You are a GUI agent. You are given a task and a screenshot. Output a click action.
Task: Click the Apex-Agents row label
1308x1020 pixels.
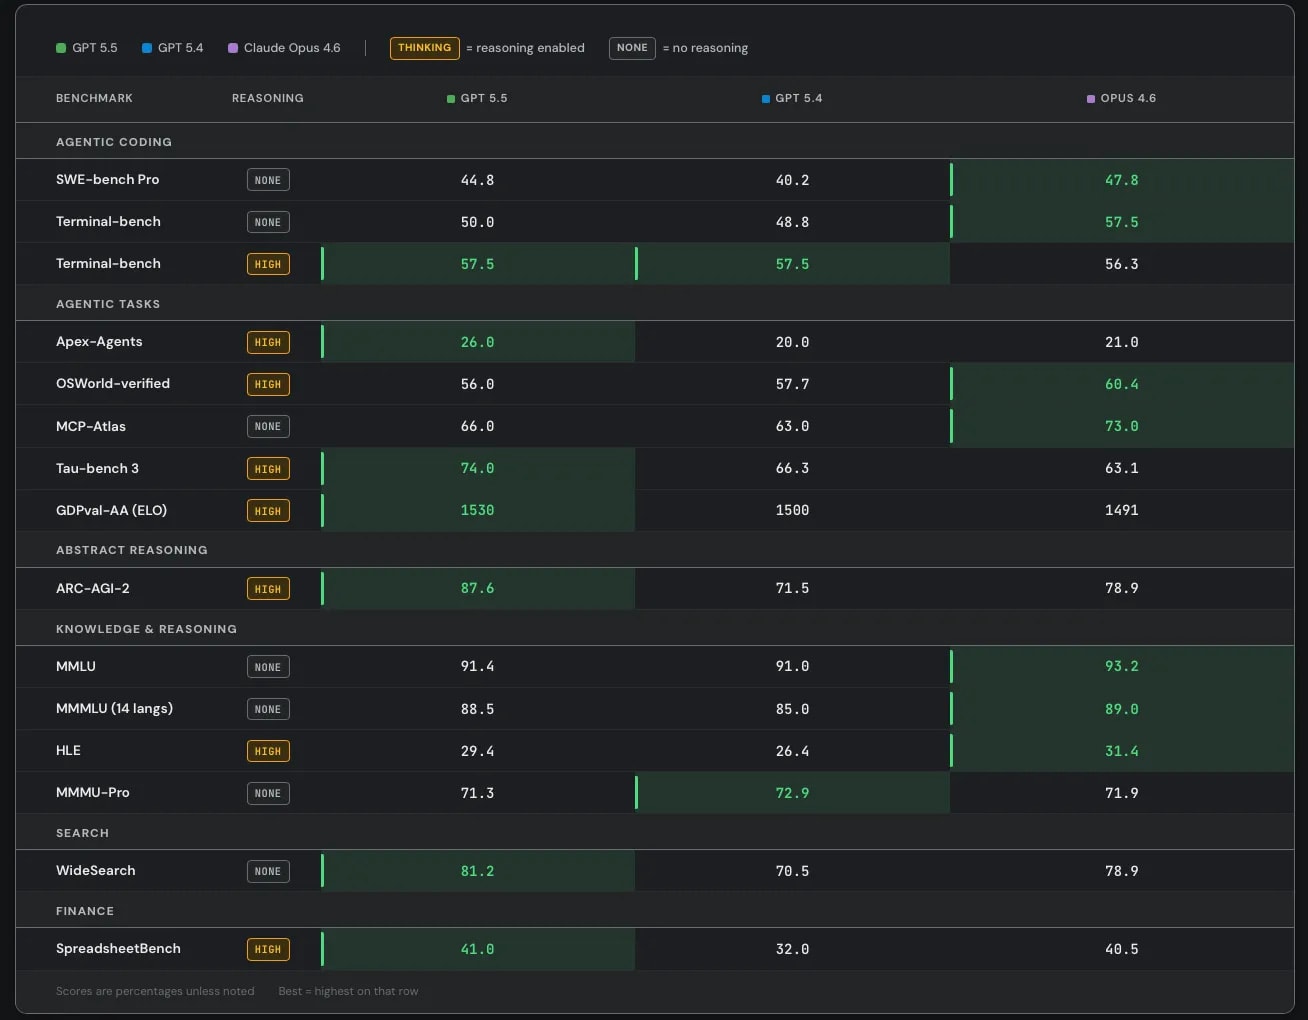coord(99,341)
